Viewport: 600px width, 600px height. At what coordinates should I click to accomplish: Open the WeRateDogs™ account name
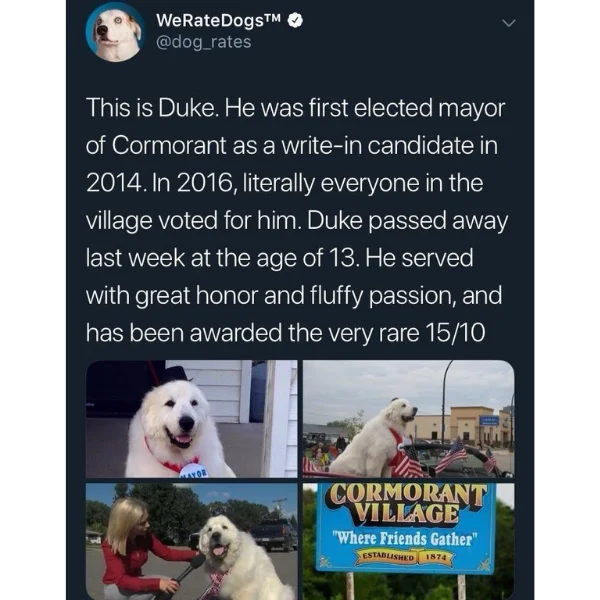219,20
